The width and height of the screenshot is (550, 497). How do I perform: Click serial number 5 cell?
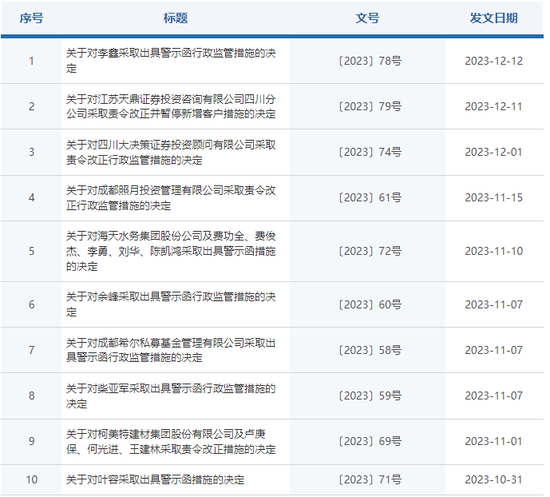(x=31, y=251)
